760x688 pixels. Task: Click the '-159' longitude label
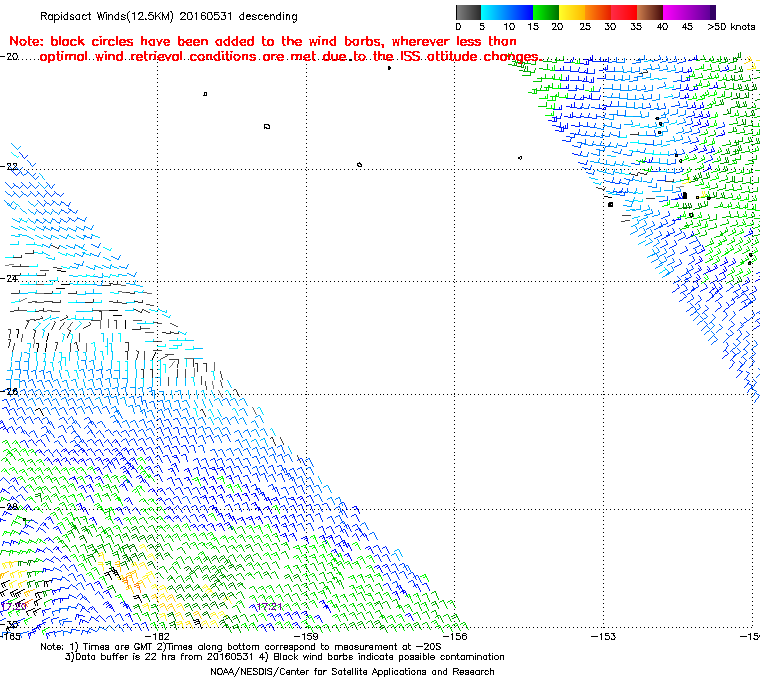[x=306, y=636]
